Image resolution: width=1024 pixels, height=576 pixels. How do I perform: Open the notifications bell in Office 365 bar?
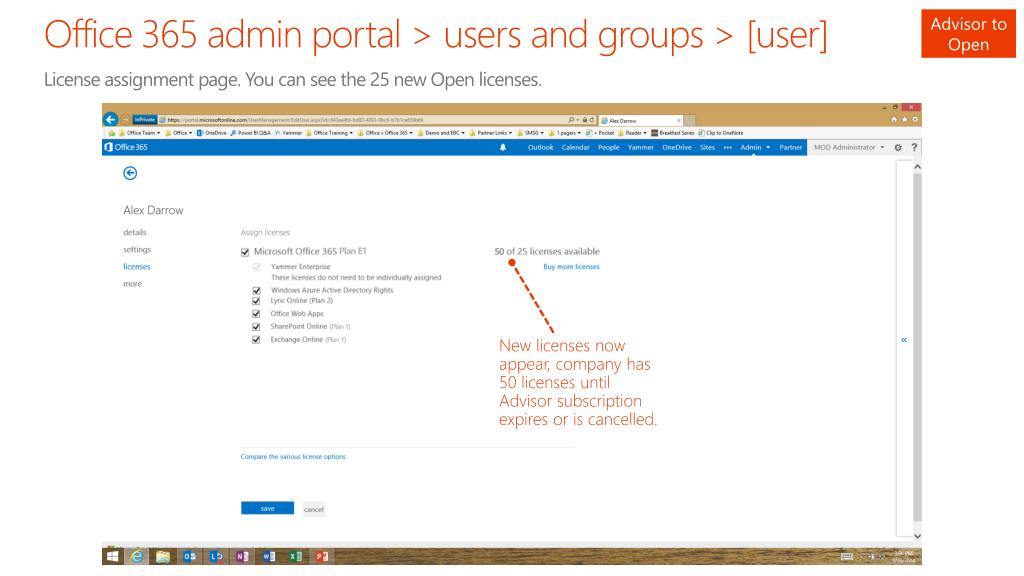click(x=503, y=148)
